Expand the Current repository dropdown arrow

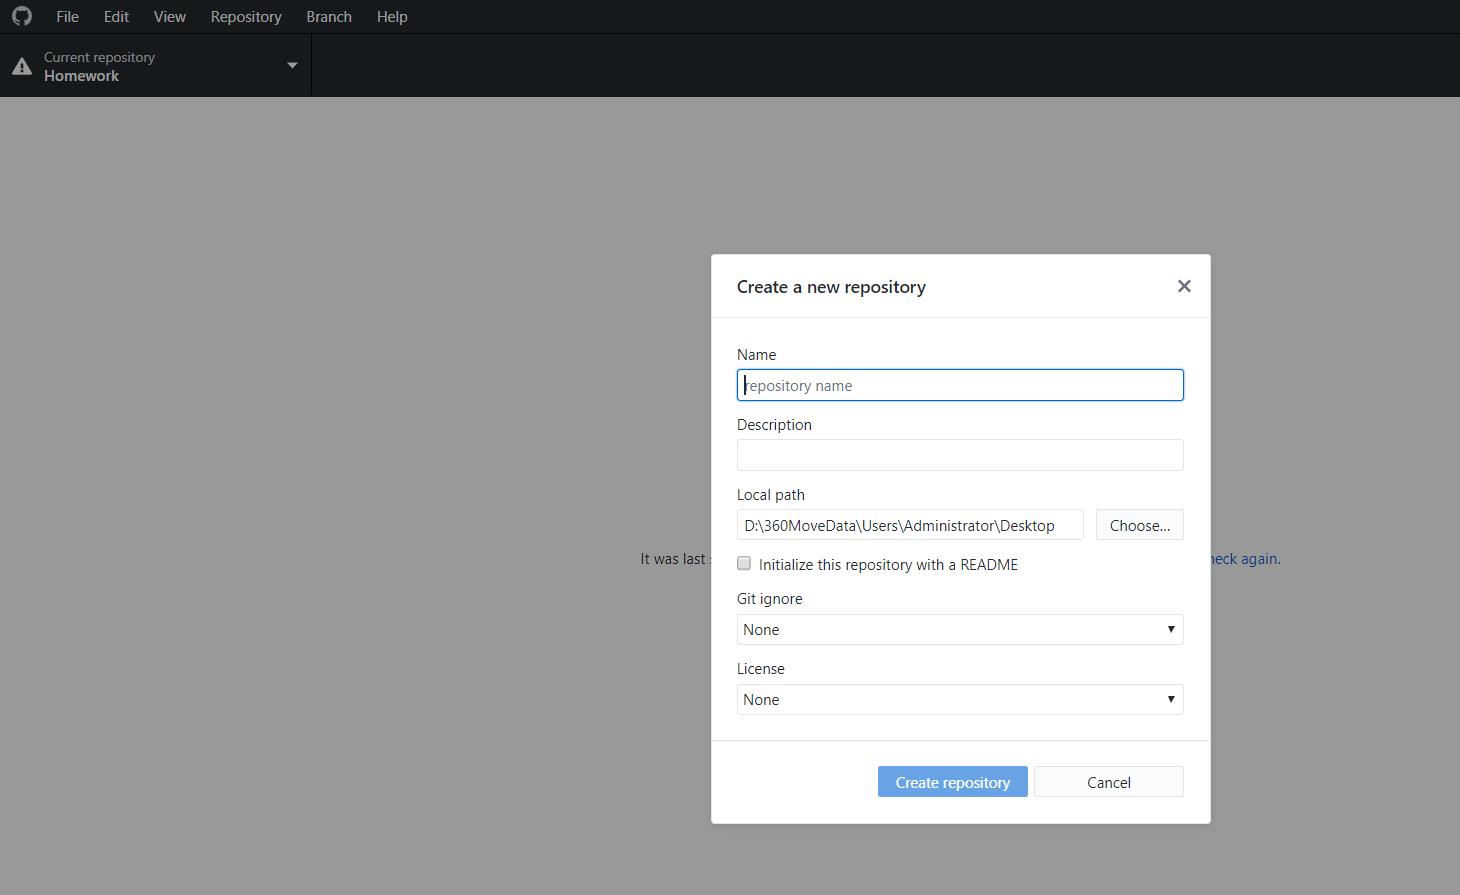tap(292, 66)
